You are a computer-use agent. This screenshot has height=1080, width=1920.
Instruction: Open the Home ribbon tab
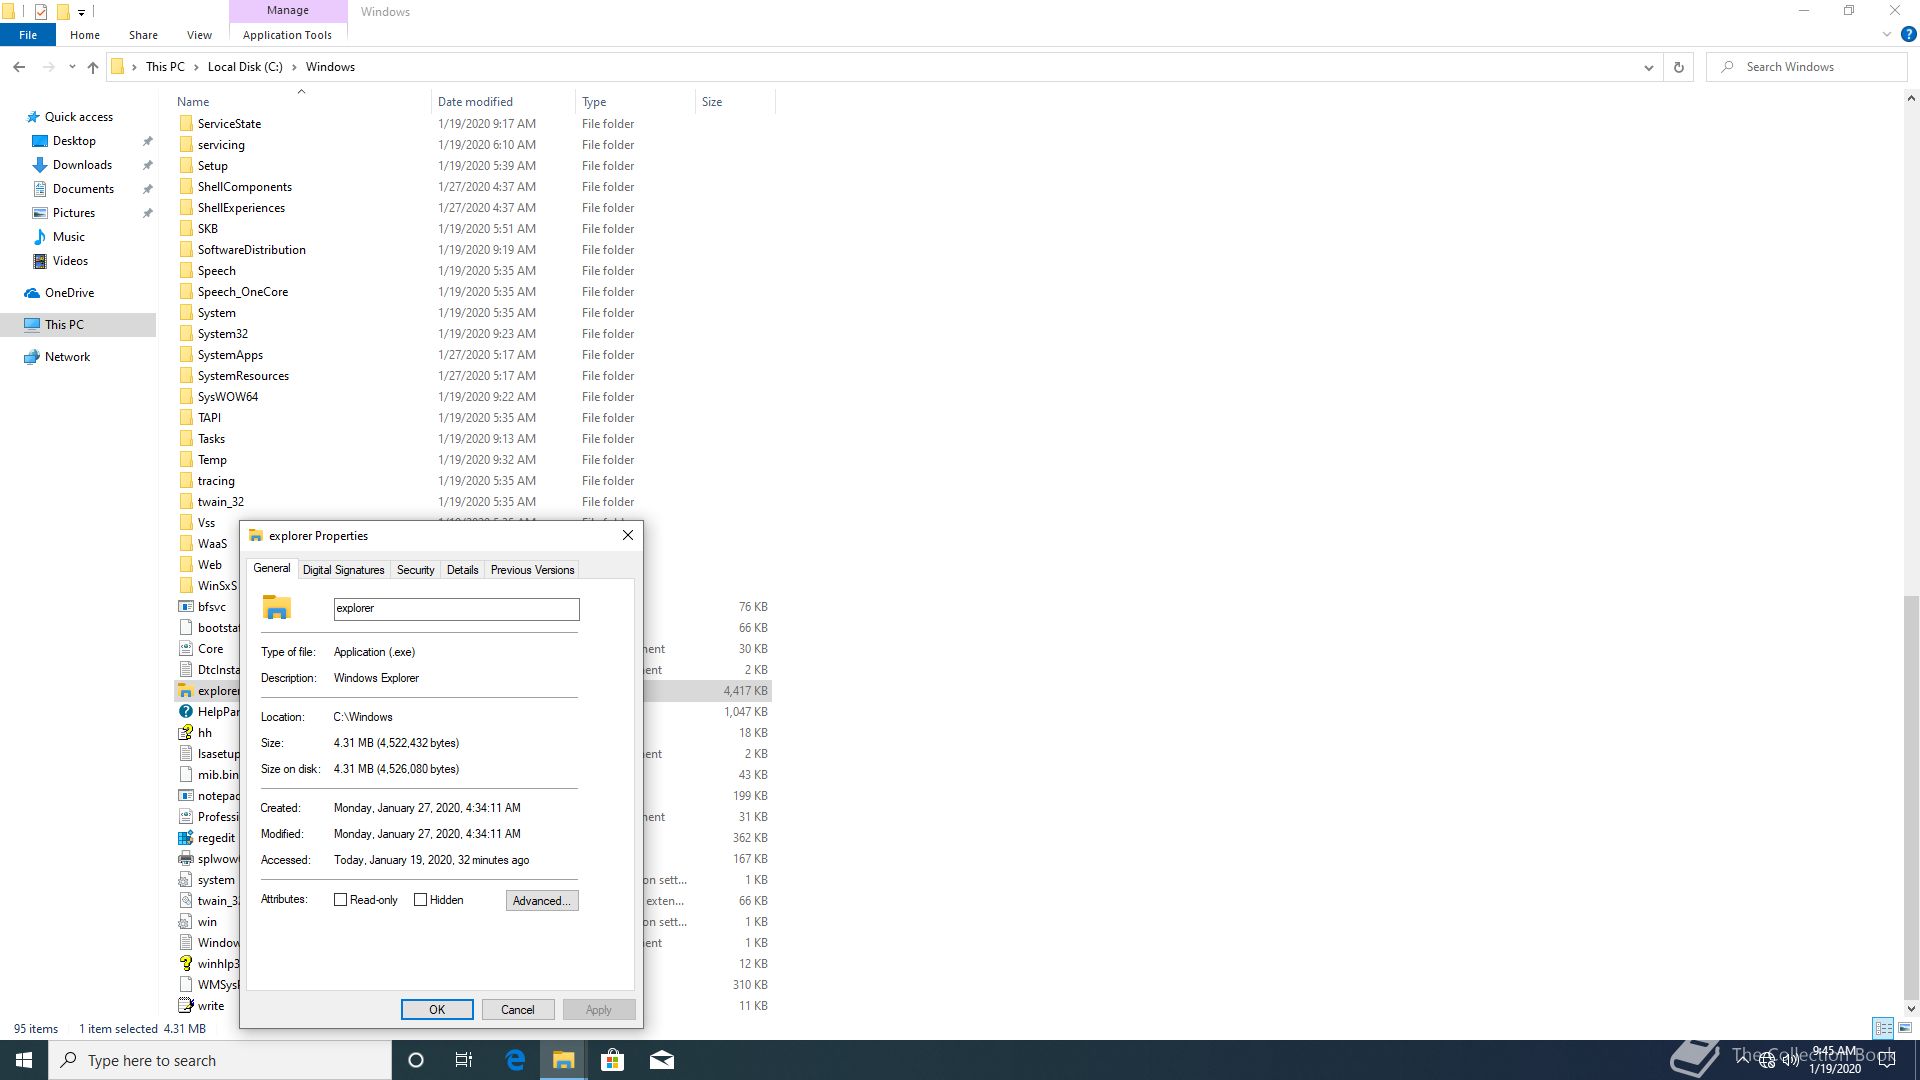pyautogui.click(x=85, y=34)
